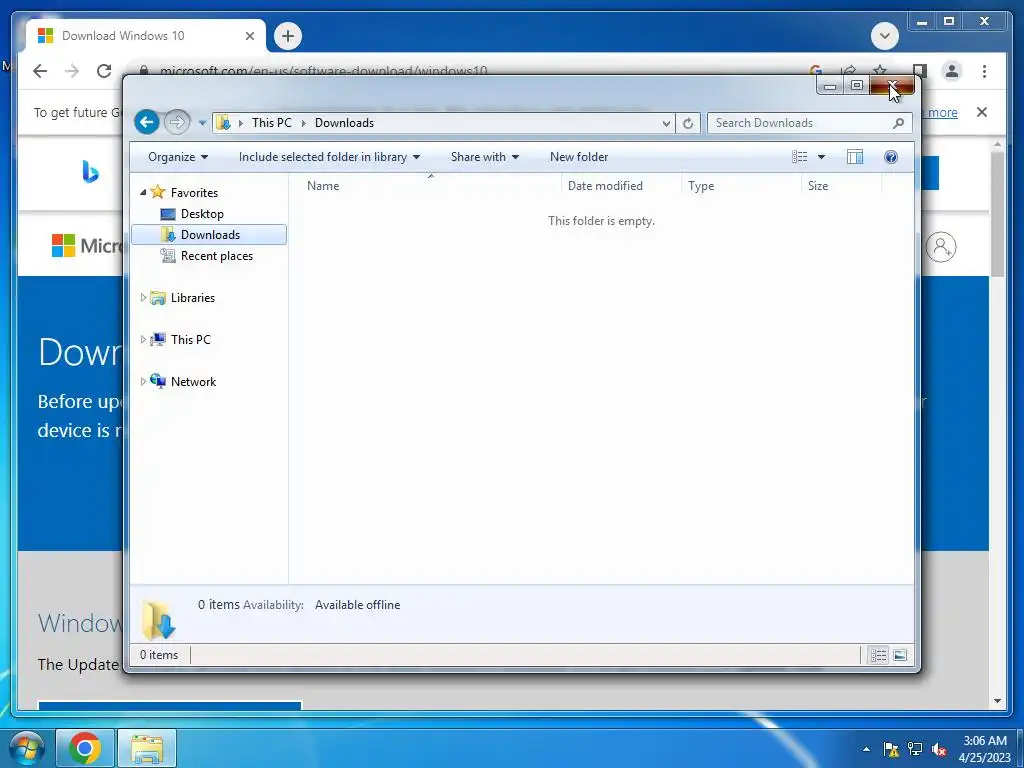
Task: Toggle the preview pane
Action: 855,157
